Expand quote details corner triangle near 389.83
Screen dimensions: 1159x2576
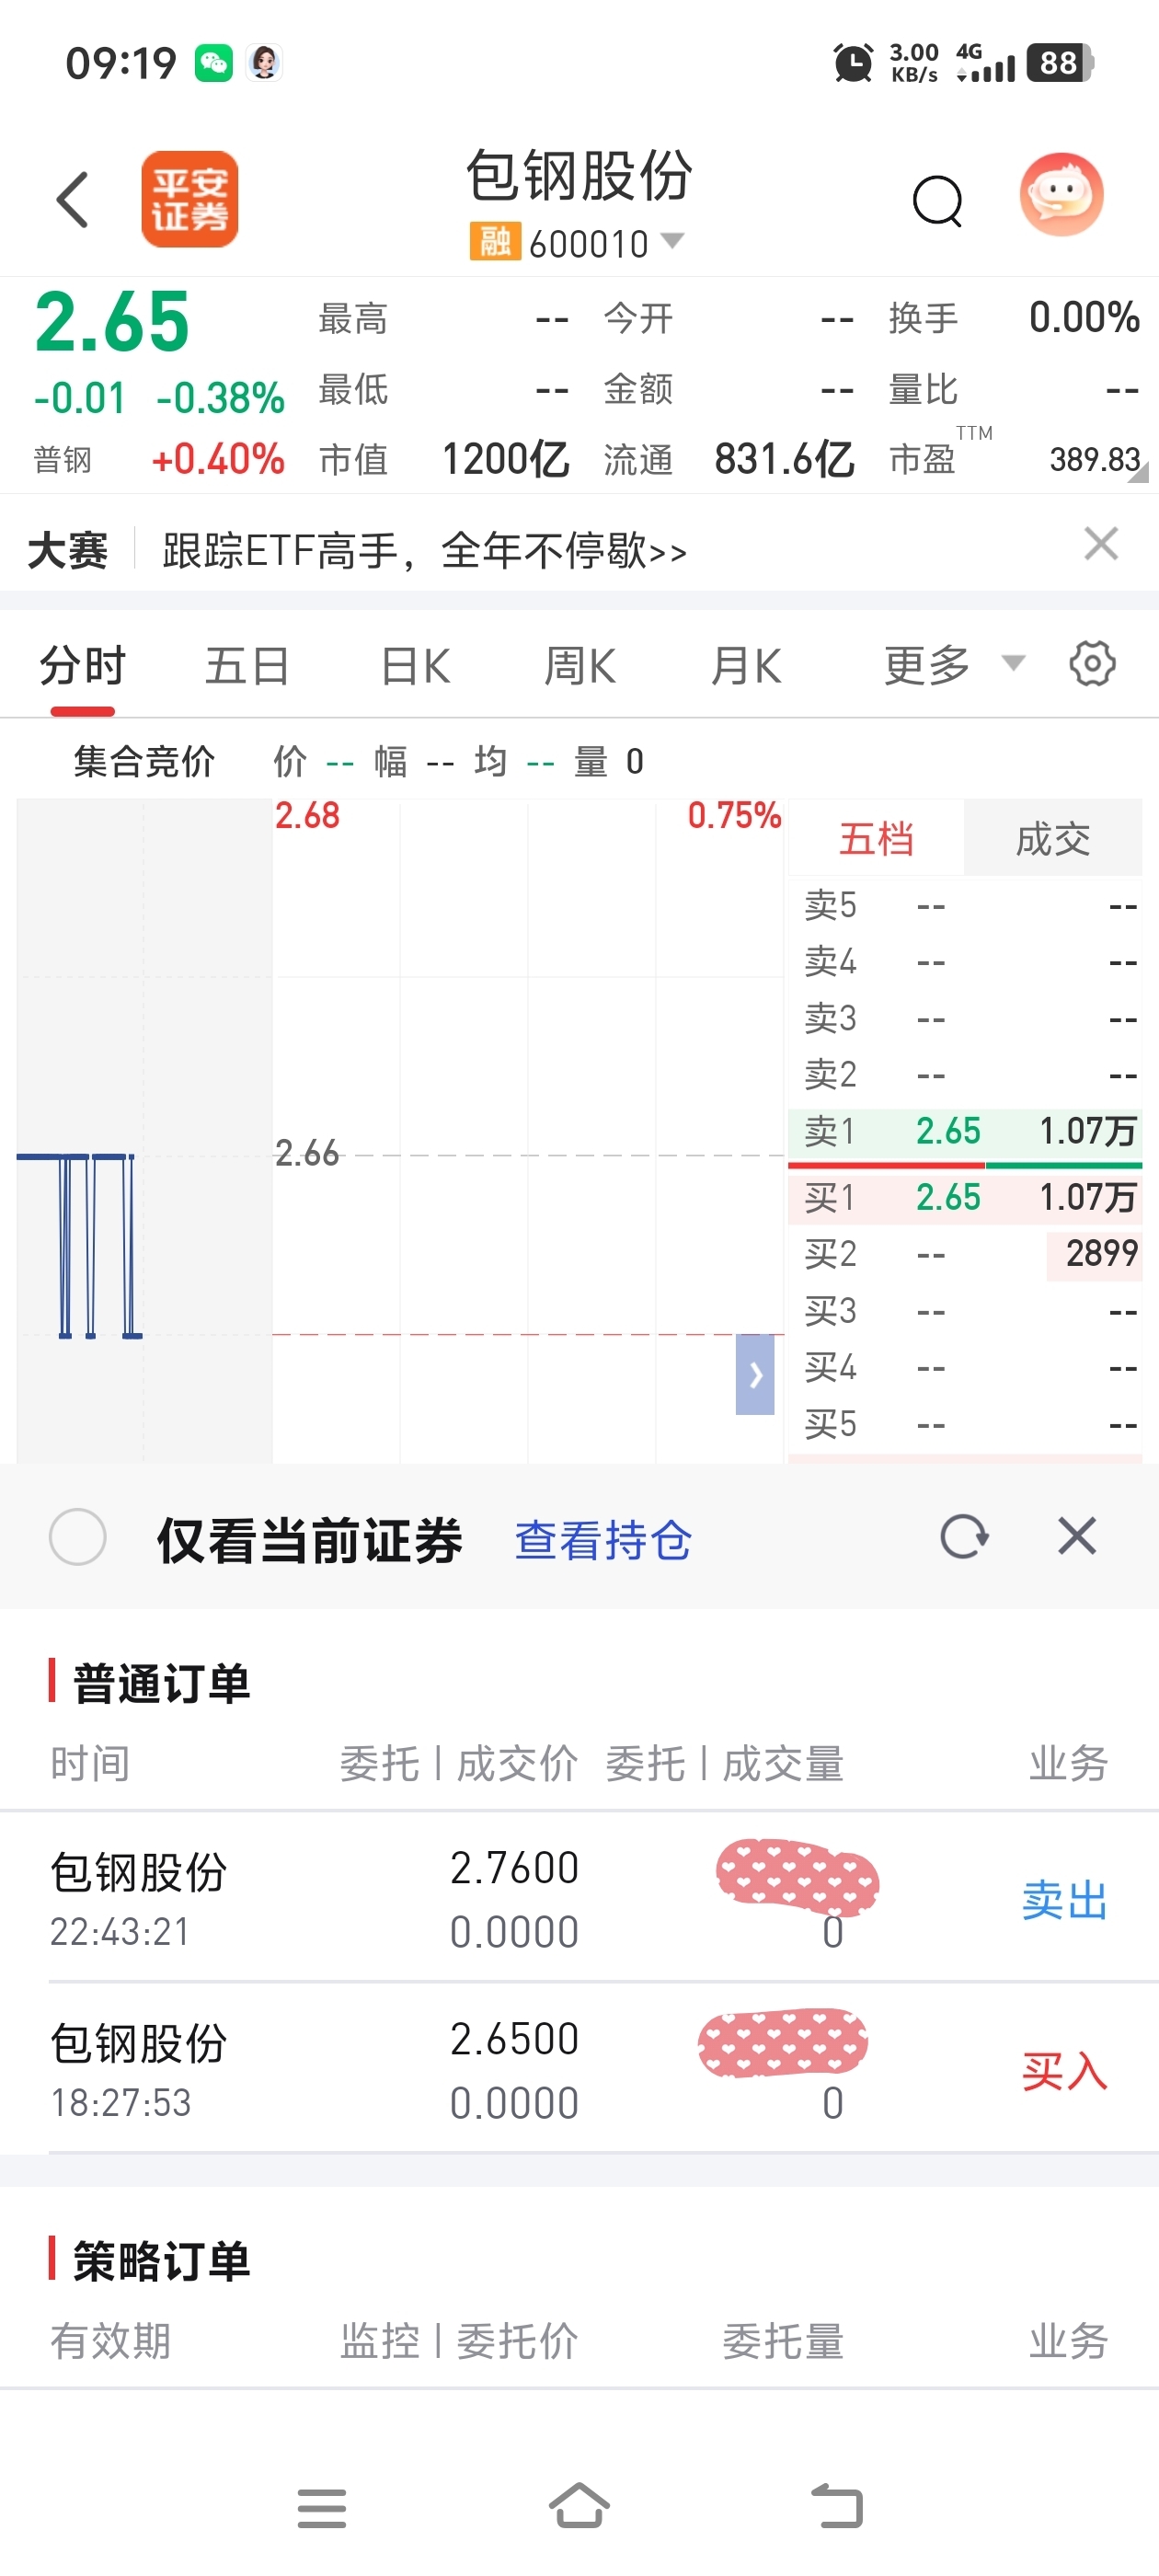[1138, 474]
